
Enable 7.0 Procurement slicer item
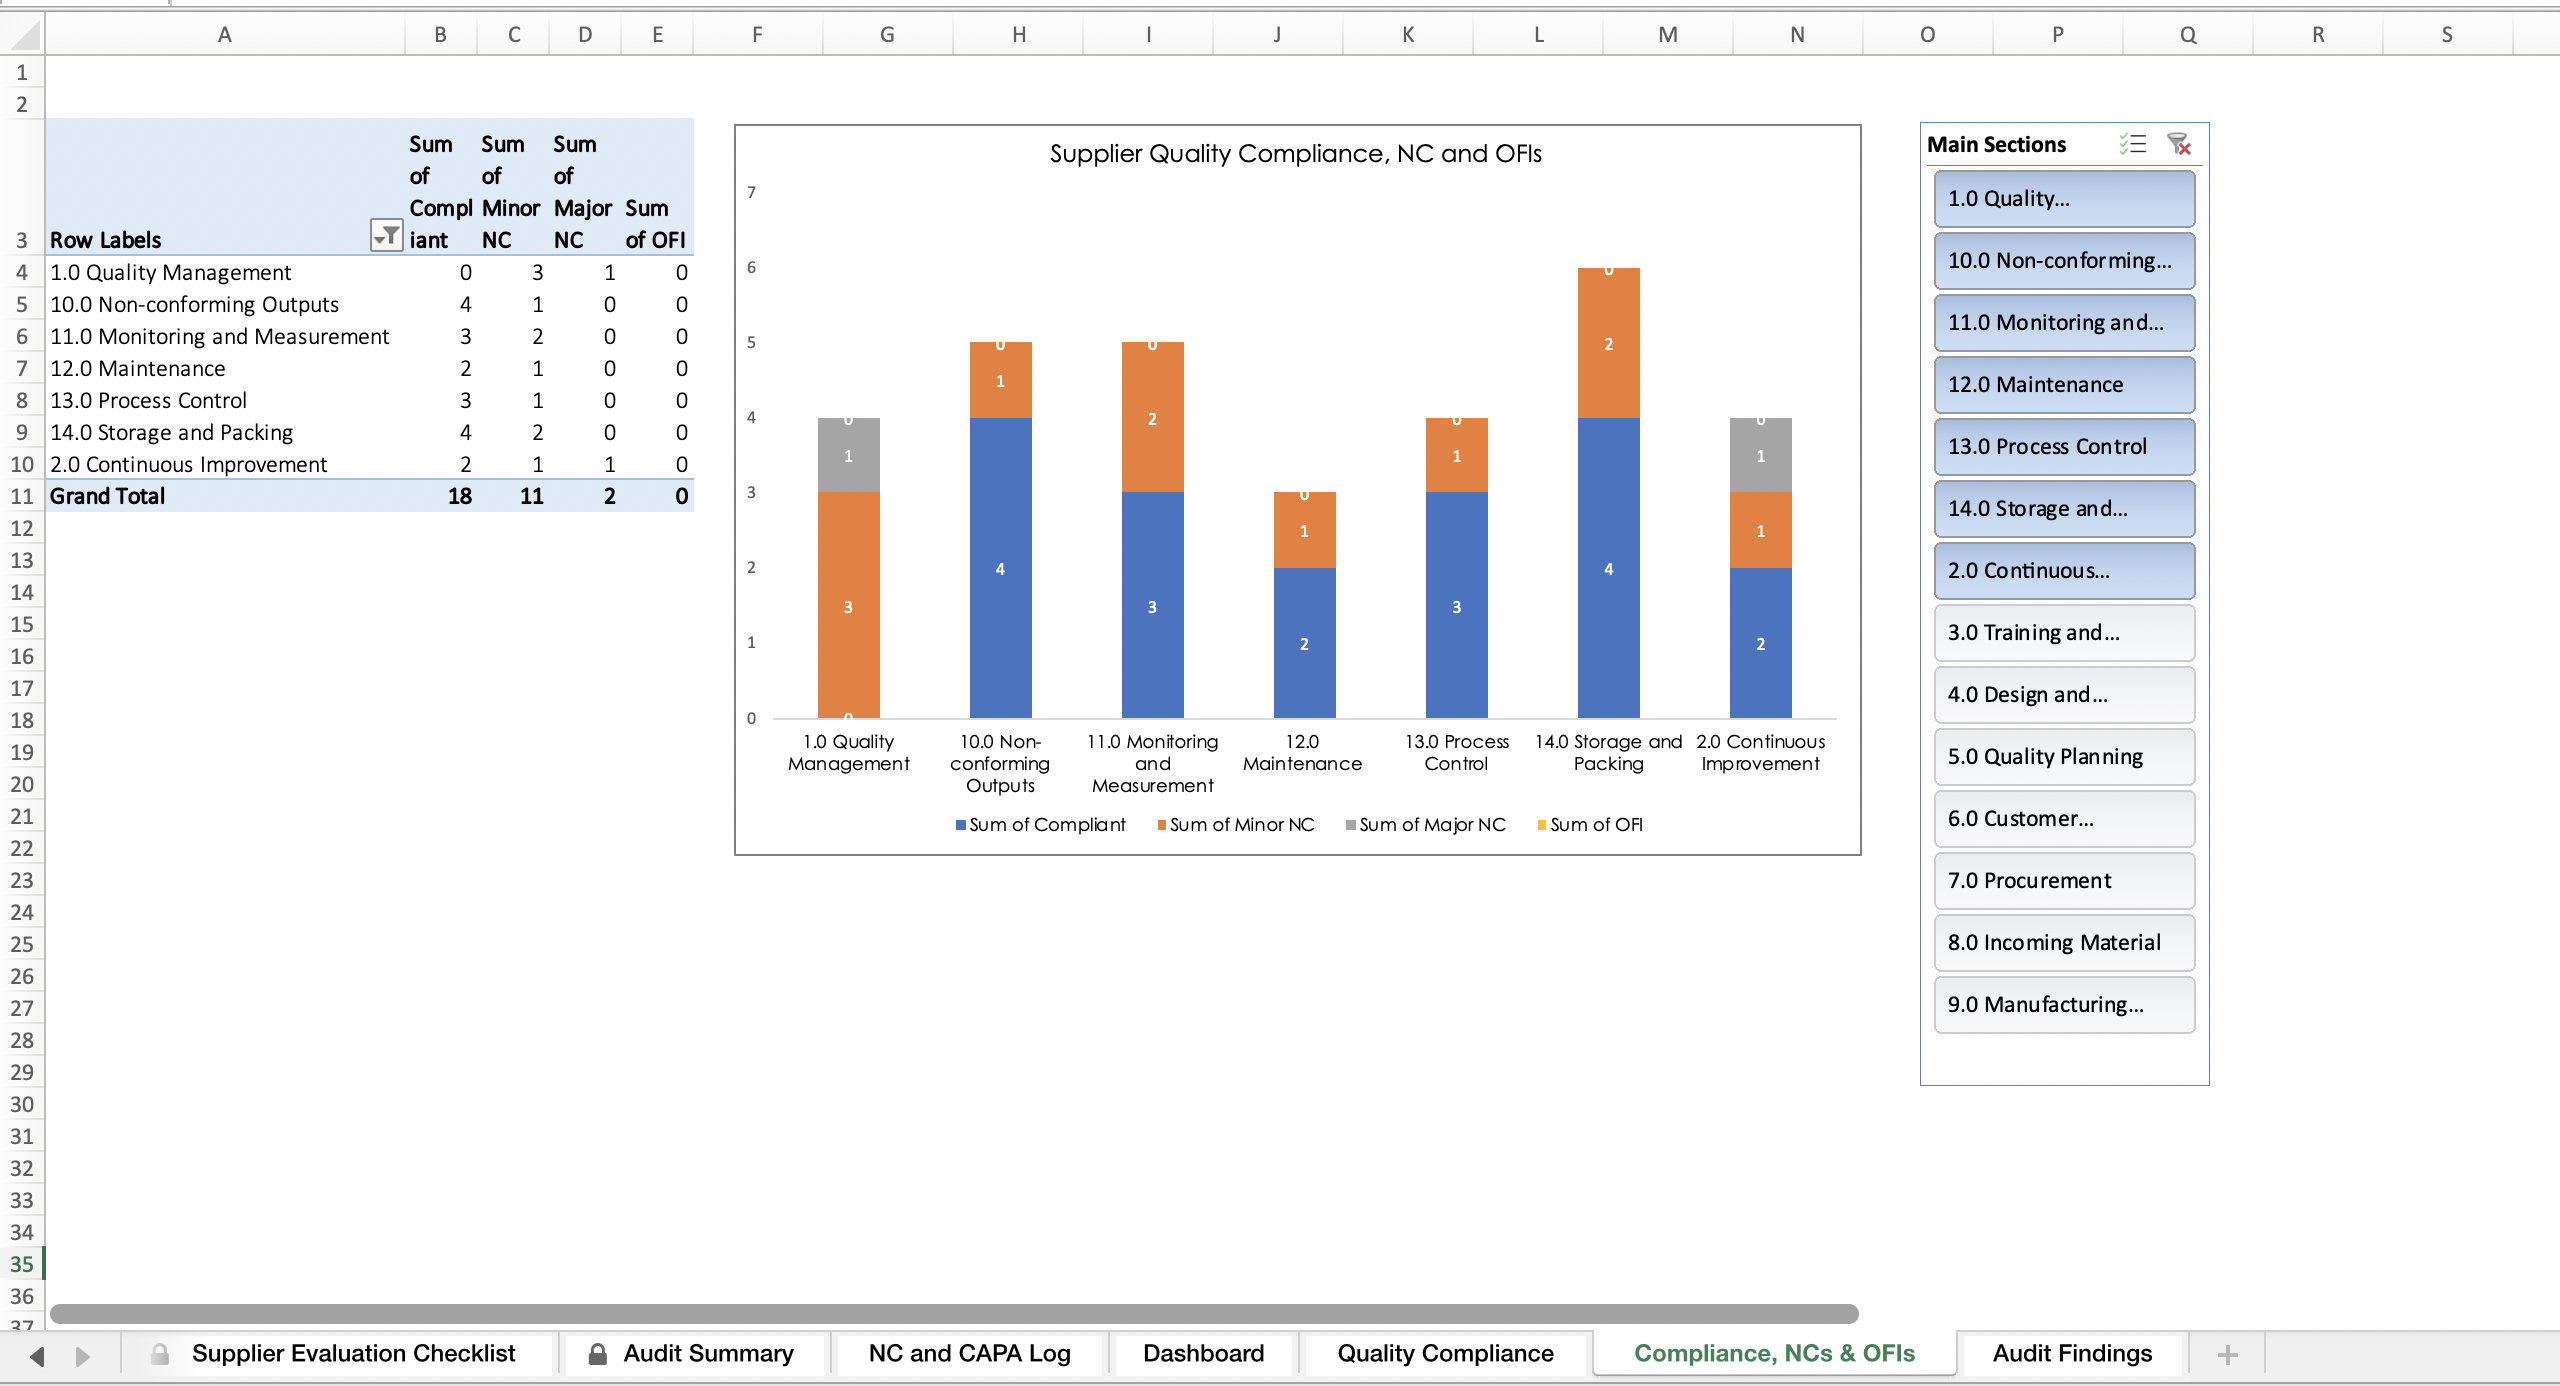coord(2064,880)
